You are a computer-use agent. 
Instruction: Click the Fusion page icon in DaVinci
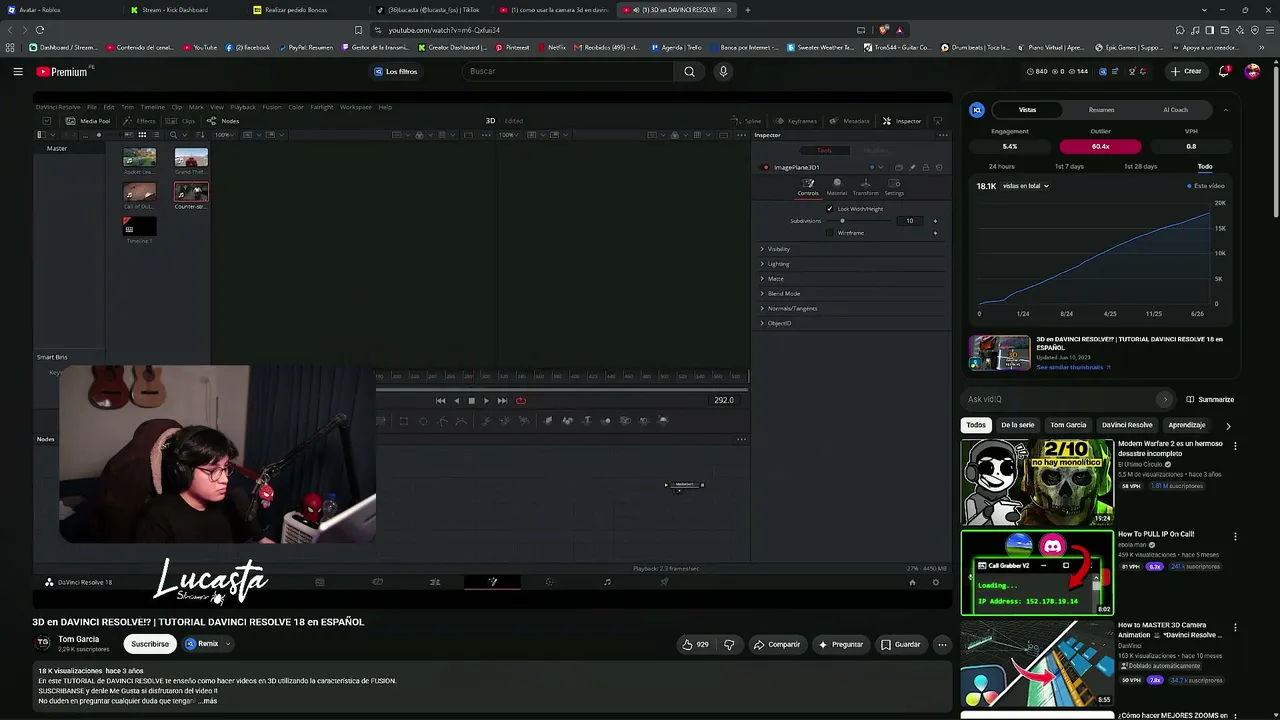[492, 582]
